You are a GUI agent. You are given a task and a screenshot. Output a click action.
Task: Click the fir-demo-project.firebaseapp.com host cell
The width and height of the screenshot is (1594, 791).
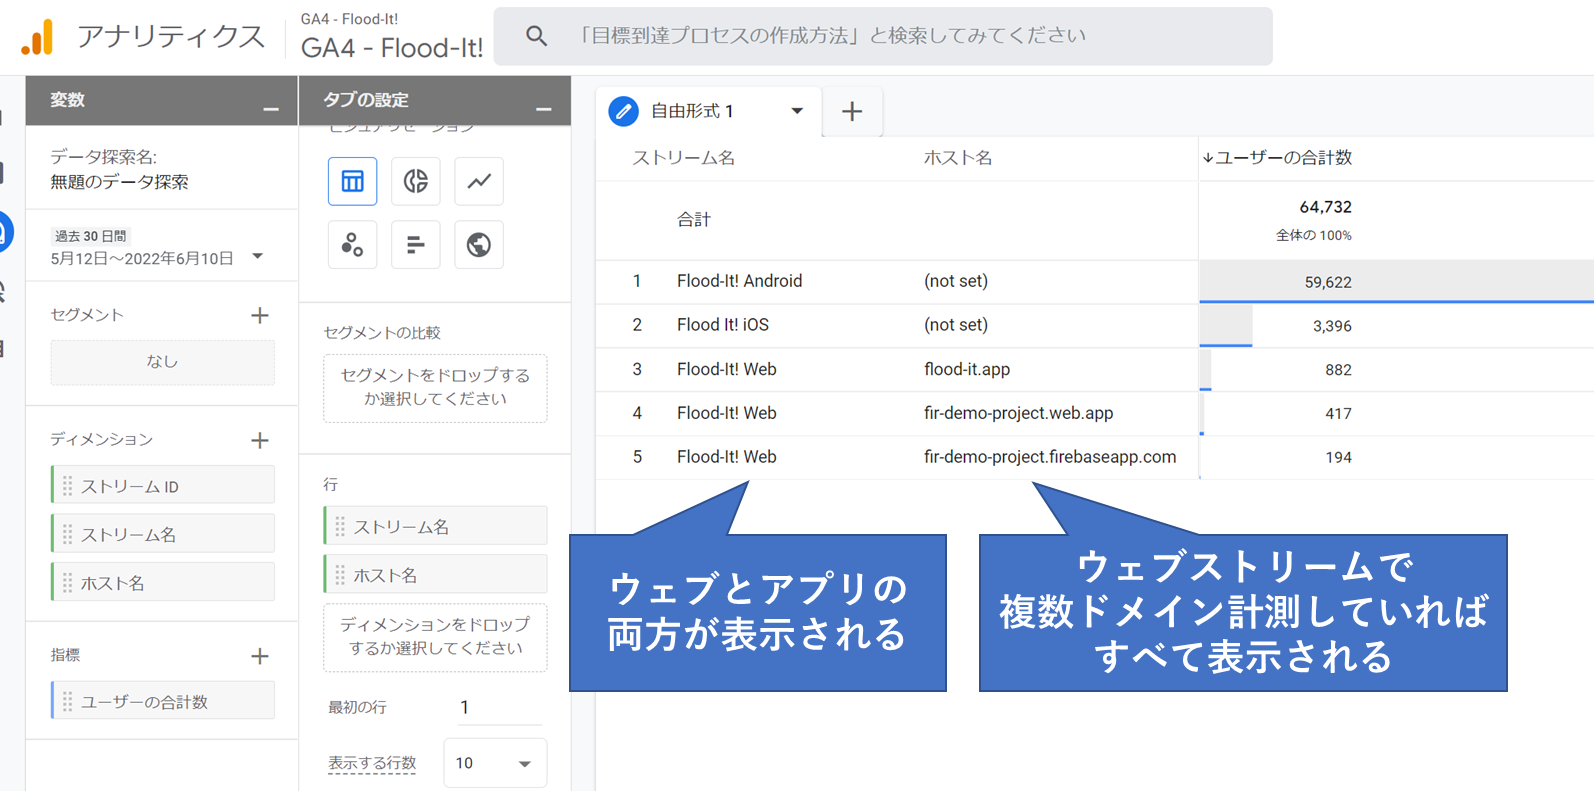tap(1050, 457)
